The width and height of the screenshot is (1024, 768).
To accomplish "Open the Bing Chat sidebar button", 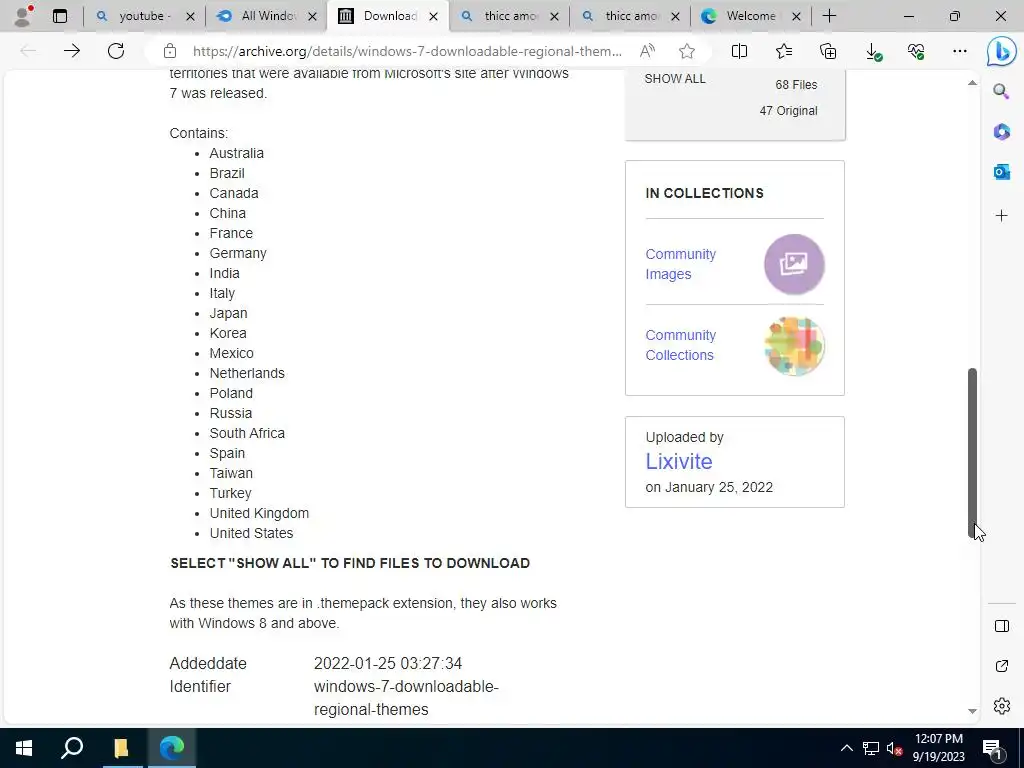I will [1001, 51].
